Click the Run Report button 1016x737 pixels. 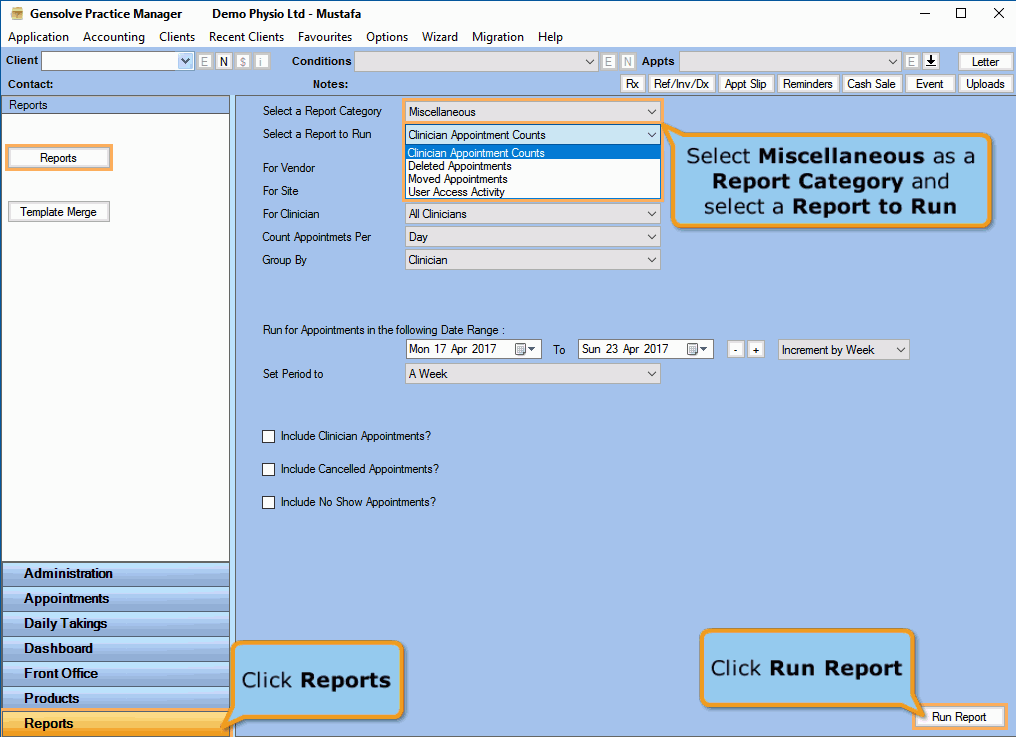click(x=958, y=717)
